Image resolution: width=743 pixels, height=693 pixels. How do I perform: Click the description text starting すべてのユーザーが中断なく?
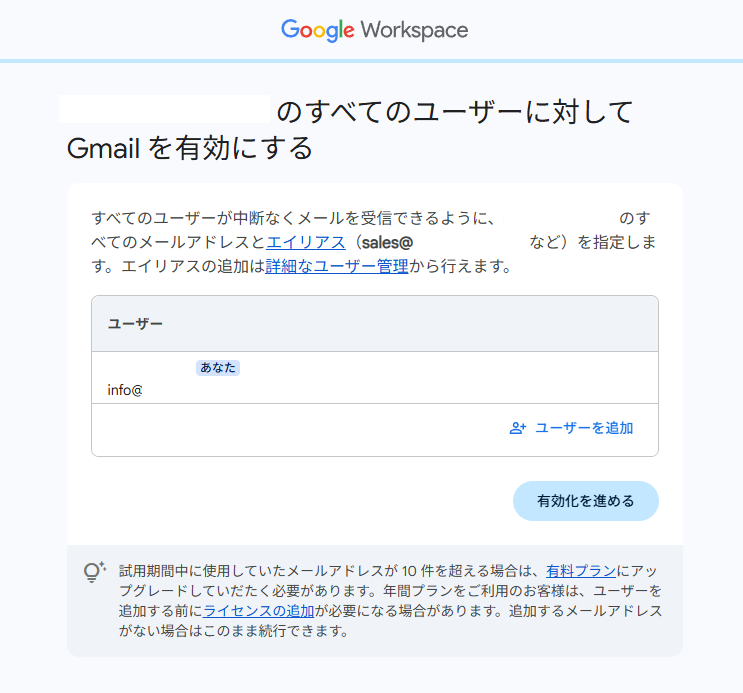coord(290,218)
